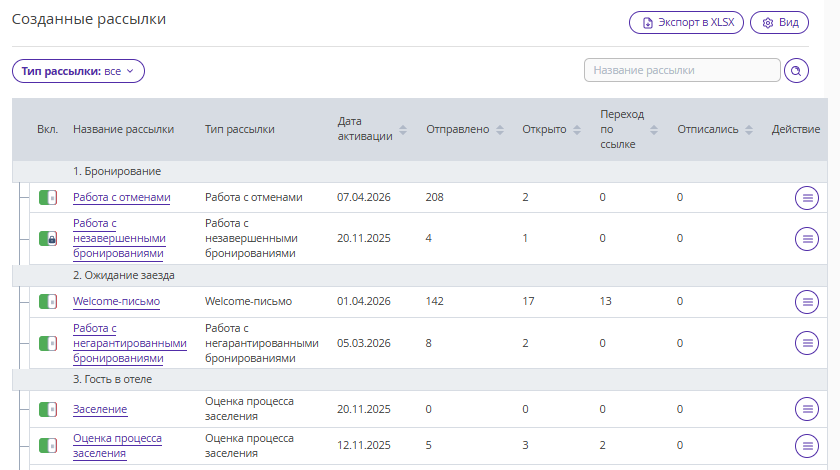
Task: Open the Работа с отменами mailing link
Action: 121,198
